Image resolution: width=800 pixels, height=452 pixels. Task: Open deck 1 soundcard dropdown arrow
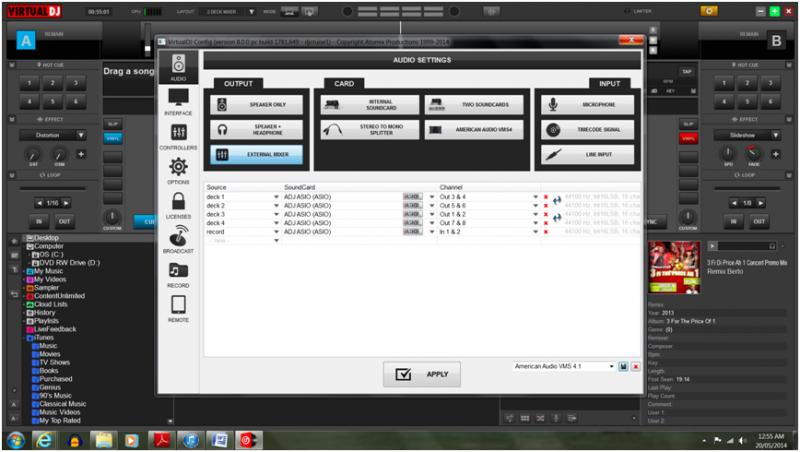tap(432, 197)
